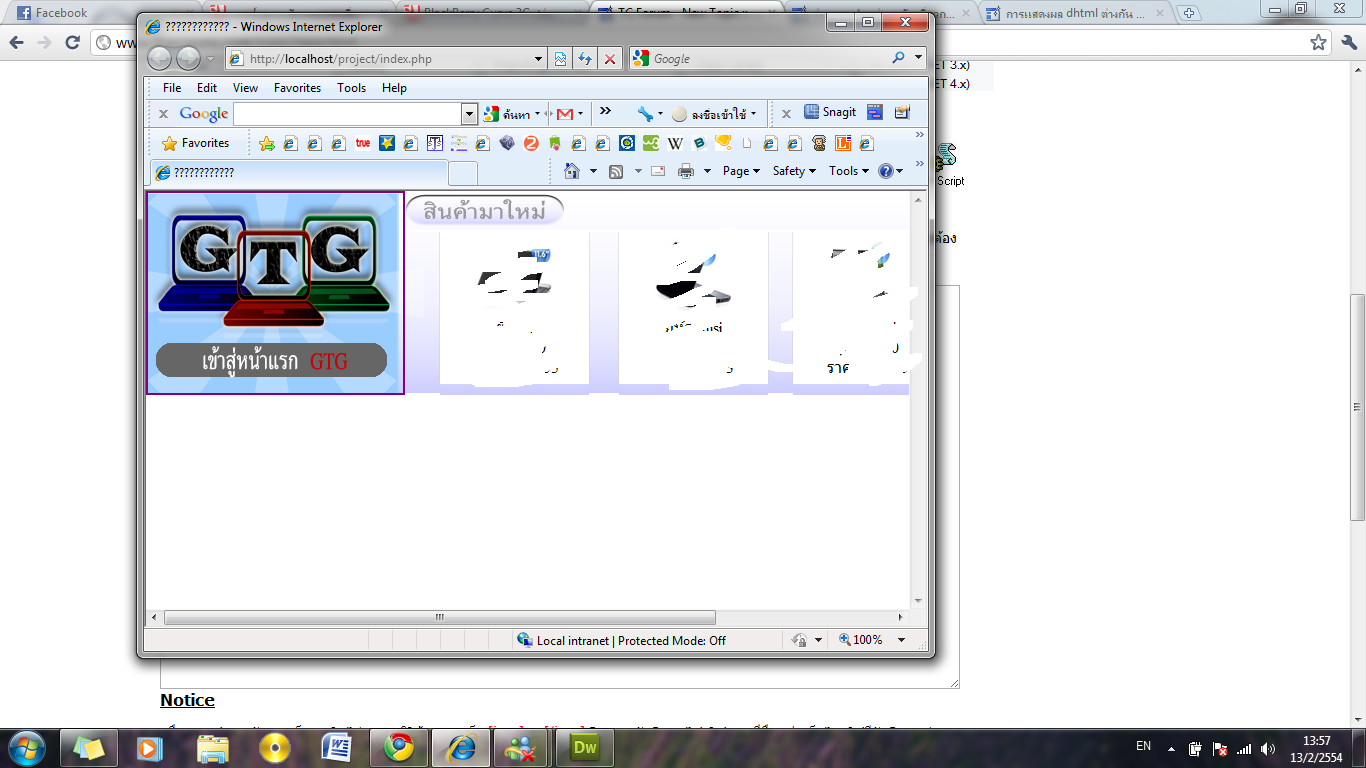Open the Favorites menu in the menu bar
1366x768 pixels.
[x=297, y=88]
